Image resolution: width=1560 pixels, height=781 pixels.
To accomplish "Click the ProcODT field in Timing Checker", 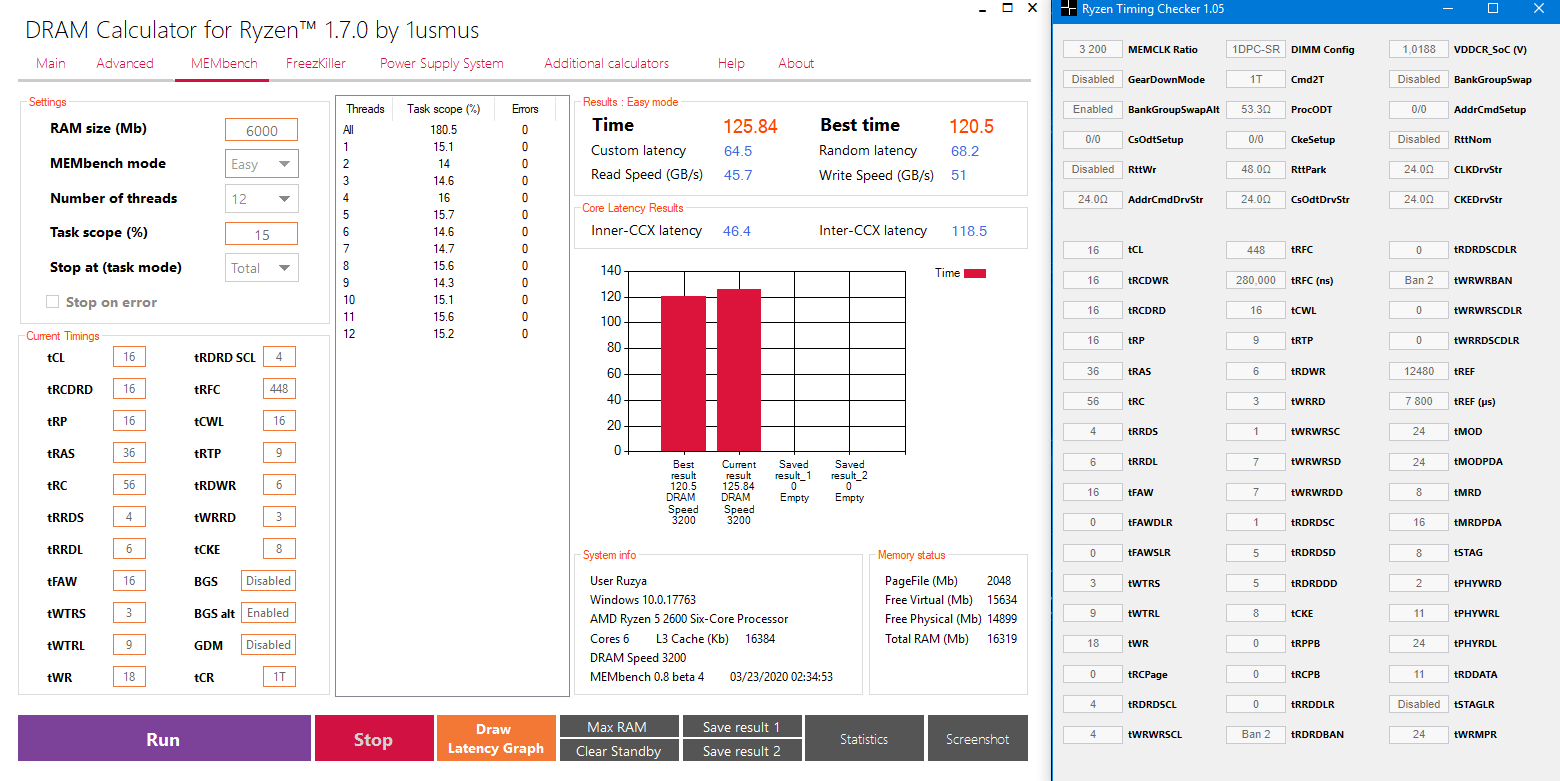I will pyautogui.click(x=1256, y=109).
